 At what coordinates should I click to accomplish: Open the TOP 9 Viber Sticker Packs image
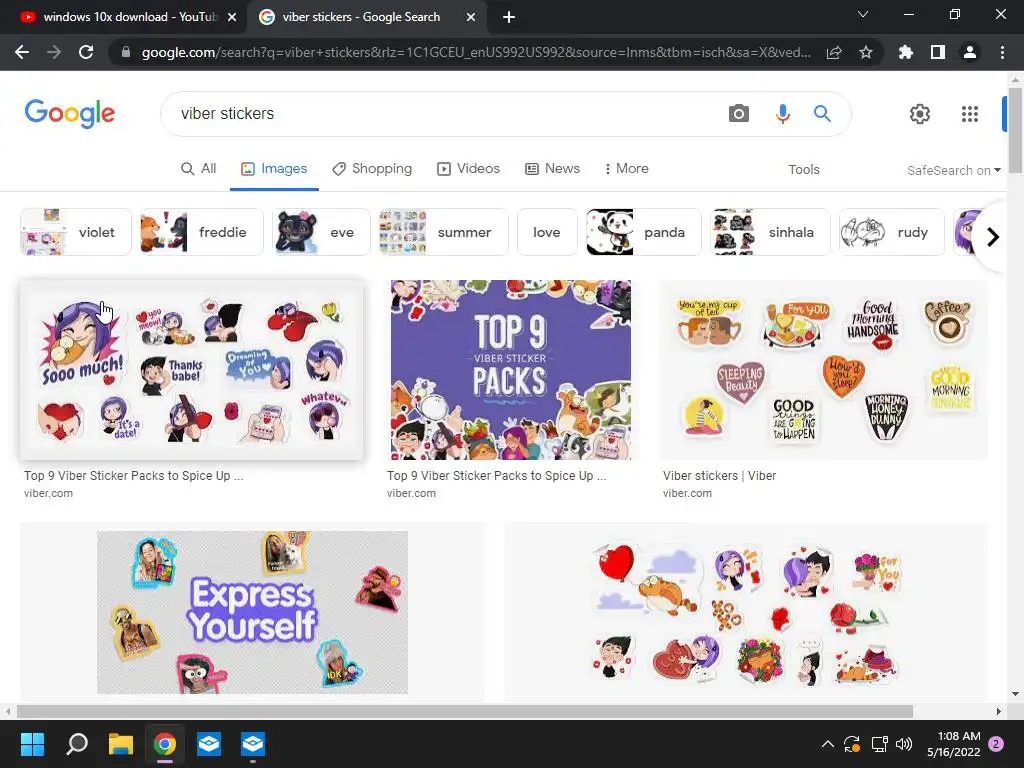[511, 370]
